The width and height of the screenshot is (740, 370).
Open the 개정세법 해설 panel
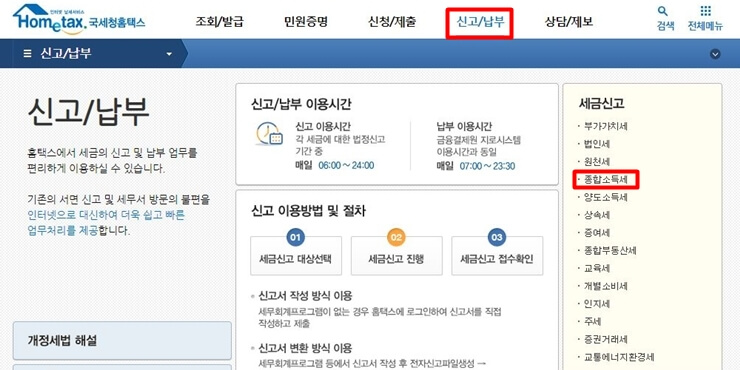(122, 340)
